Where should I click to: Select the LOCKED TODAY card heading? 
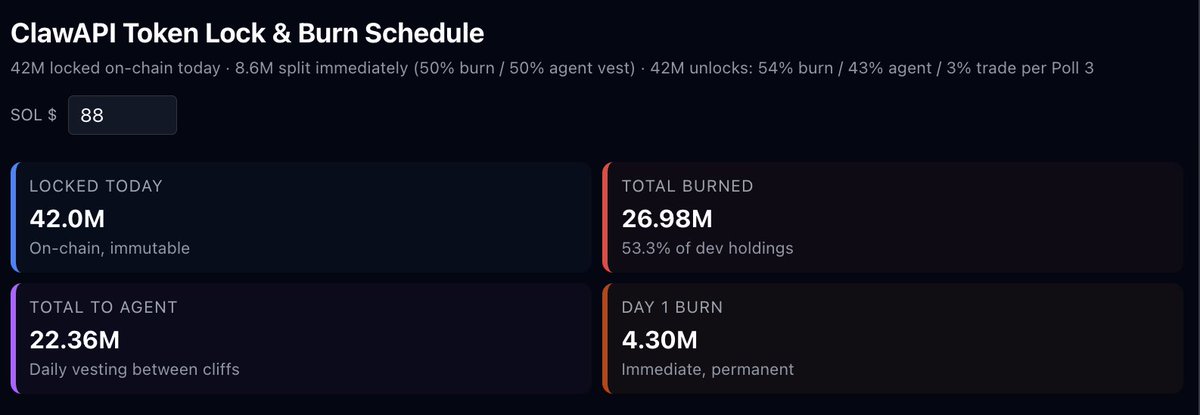coord(96,186)
